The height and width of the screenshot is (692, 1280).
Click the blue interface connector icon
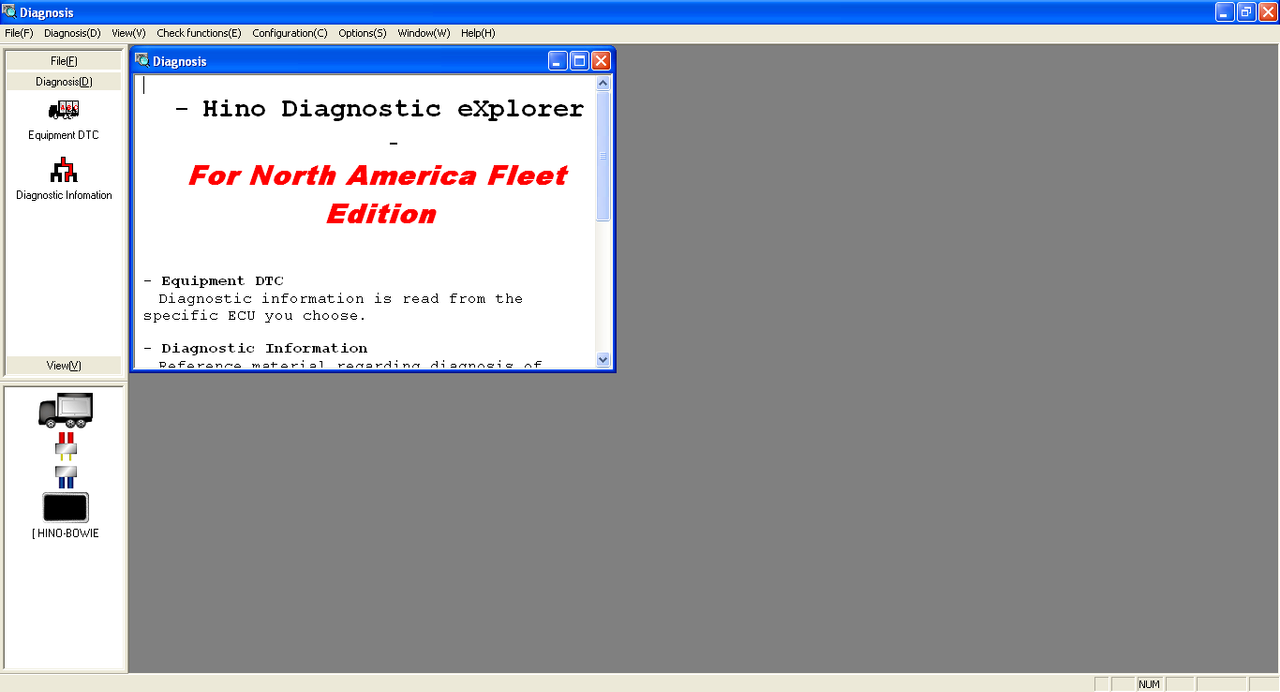(66, 476)
